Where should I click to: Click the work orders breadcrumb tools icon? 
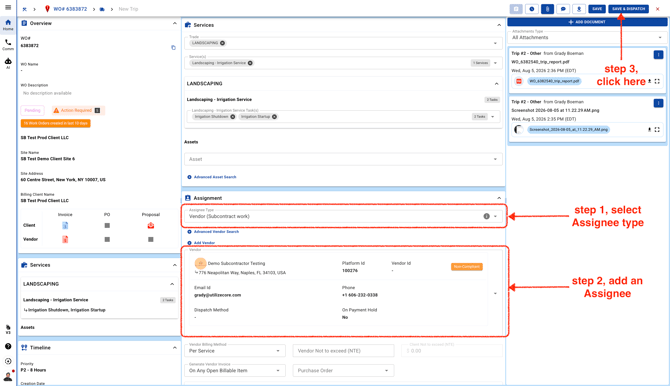(x=24, y=9)
